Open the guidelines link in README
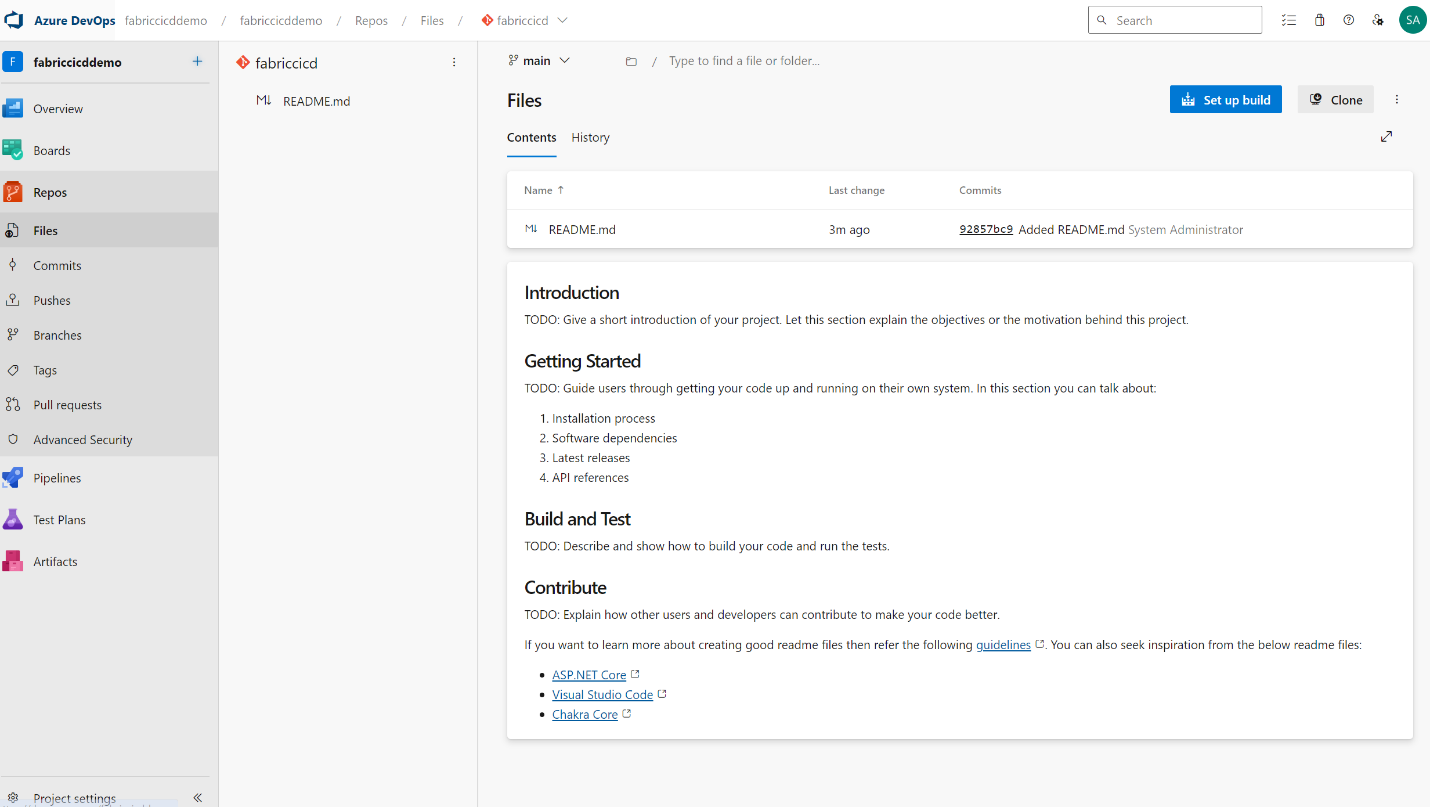1430x807 pixels. coord(1003,645)
